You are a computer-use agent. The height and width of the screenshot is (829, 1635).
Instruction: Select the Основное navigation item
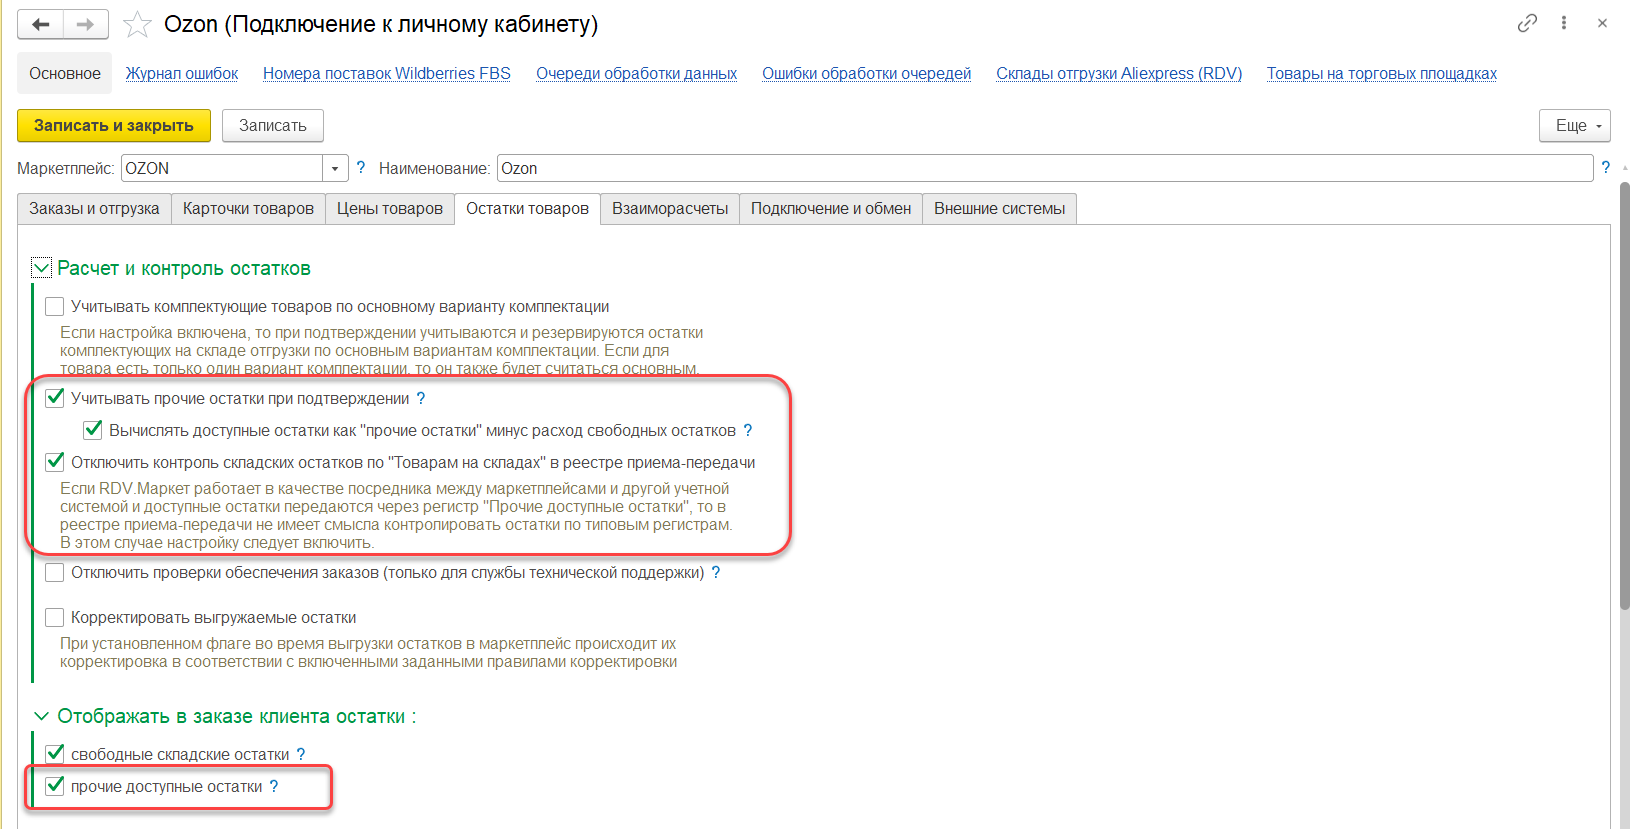(x=65, y=73)
